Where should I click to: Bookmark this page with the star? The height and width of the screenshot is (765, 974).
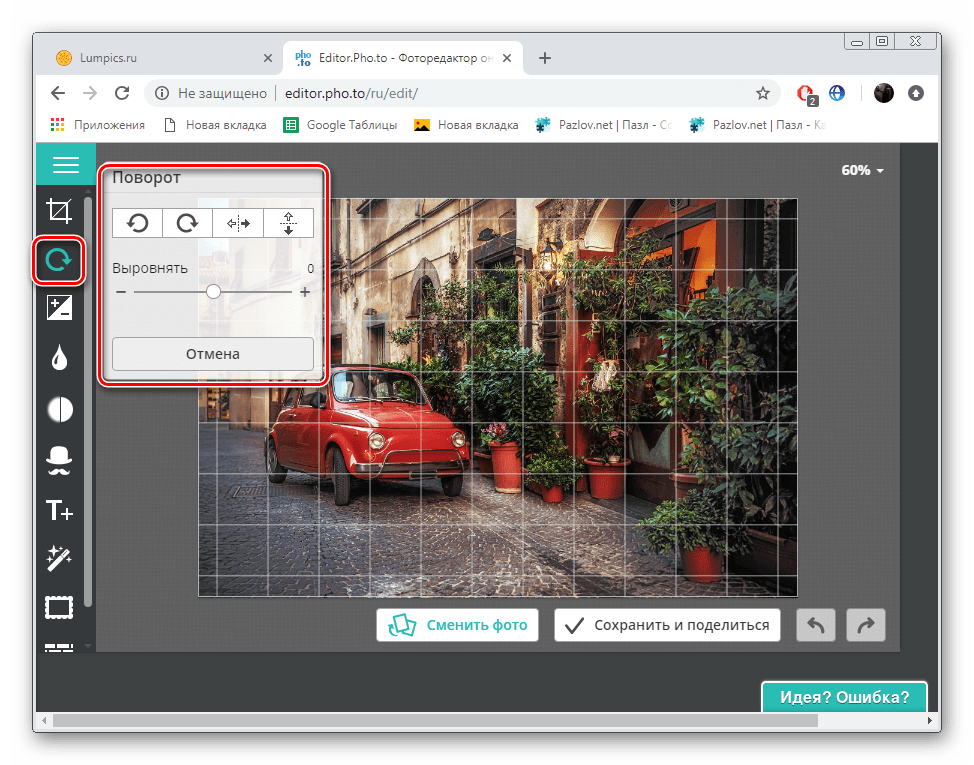pos(763,93)
